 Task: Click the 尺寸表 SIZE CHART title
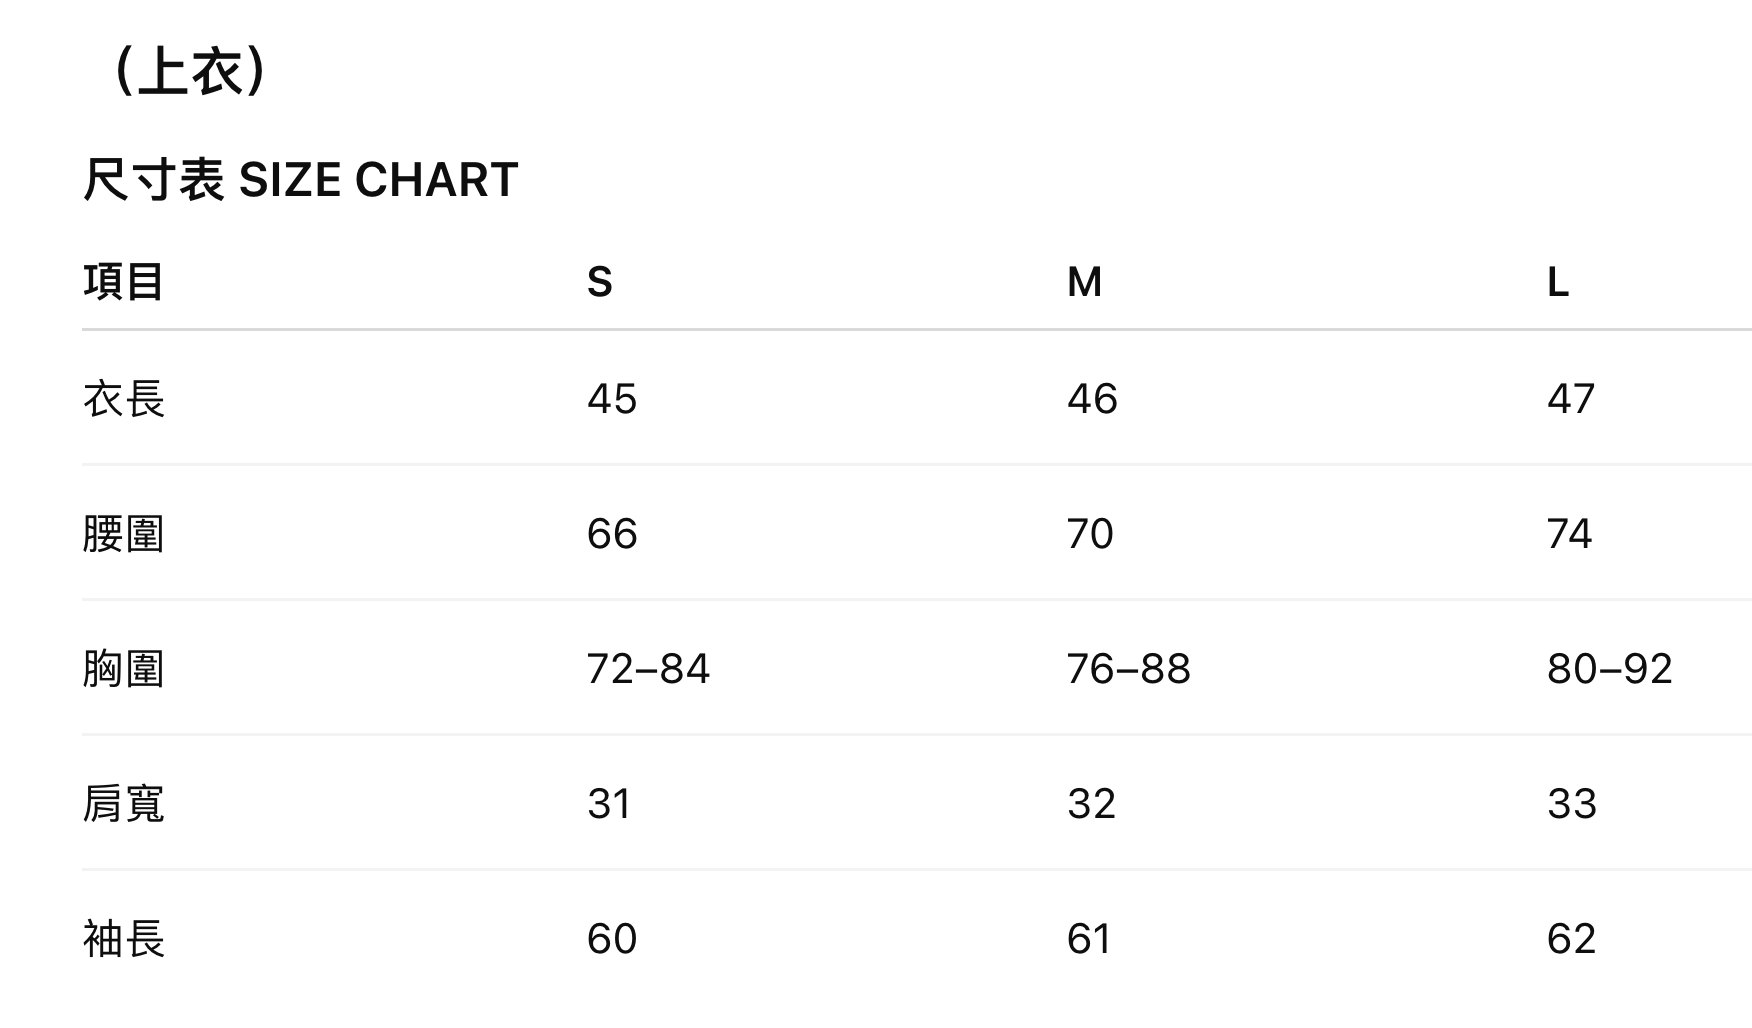[300, 180]
